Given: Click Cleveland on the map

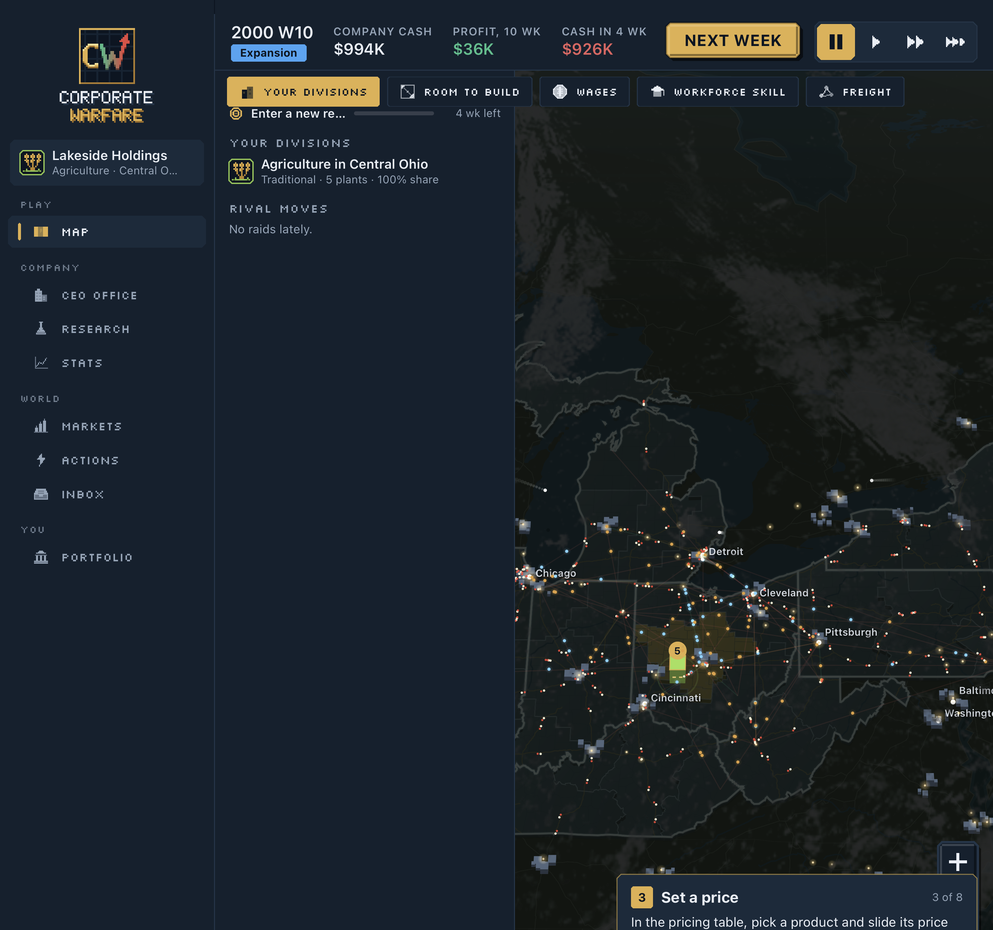Looking at the screenshot, I should tap(783, 593).
